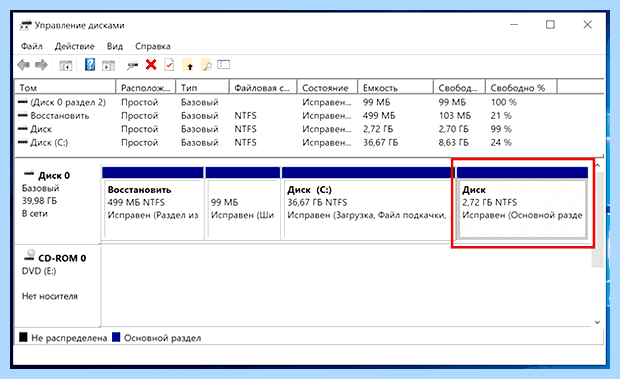Click Базовый in the Восстановить list row

pyautogui.click(x=200, y=116)
